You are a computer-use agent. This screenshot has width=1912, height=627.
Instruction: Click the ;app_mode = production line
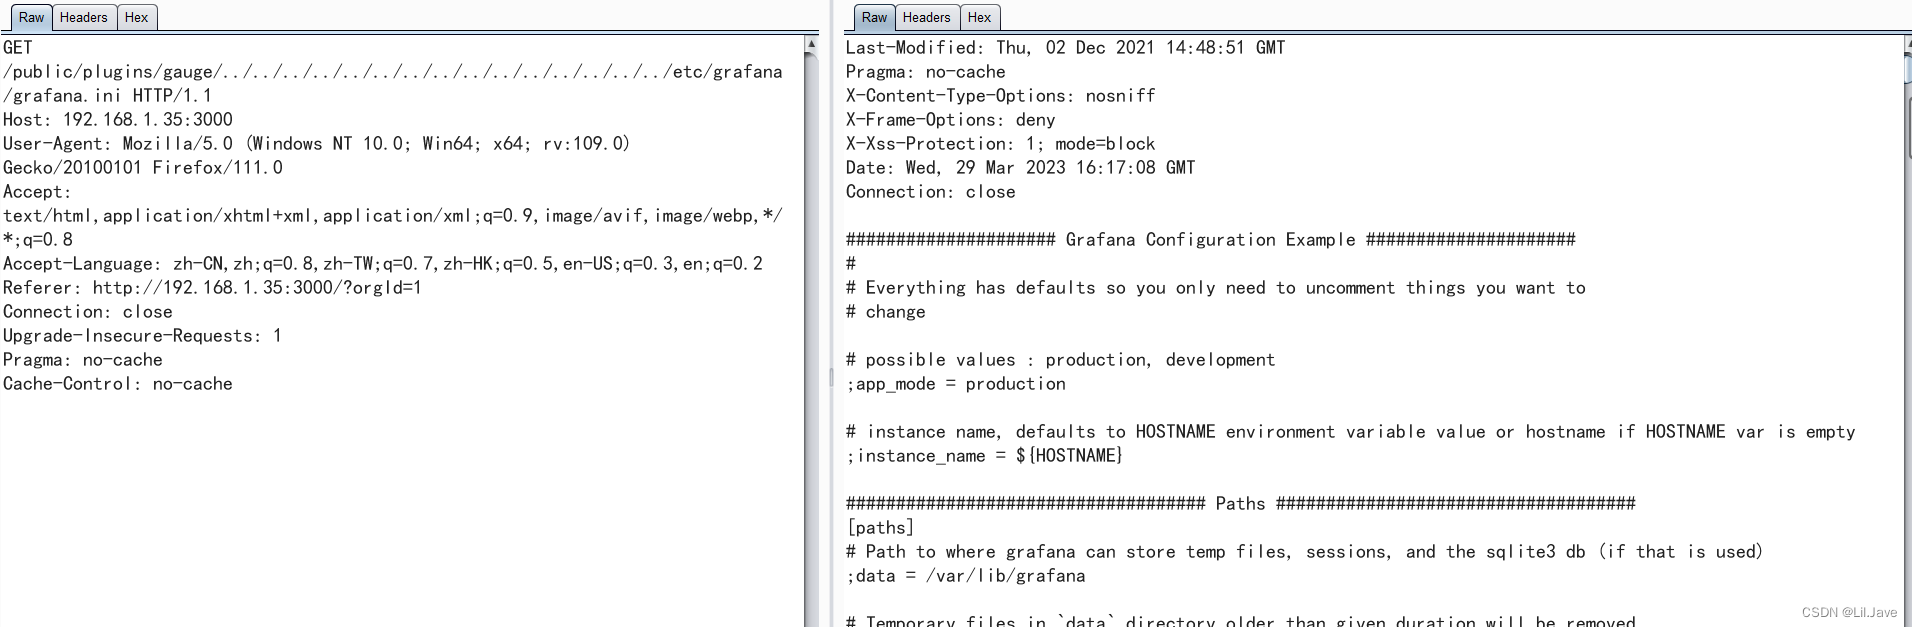(x=956, y=383)
